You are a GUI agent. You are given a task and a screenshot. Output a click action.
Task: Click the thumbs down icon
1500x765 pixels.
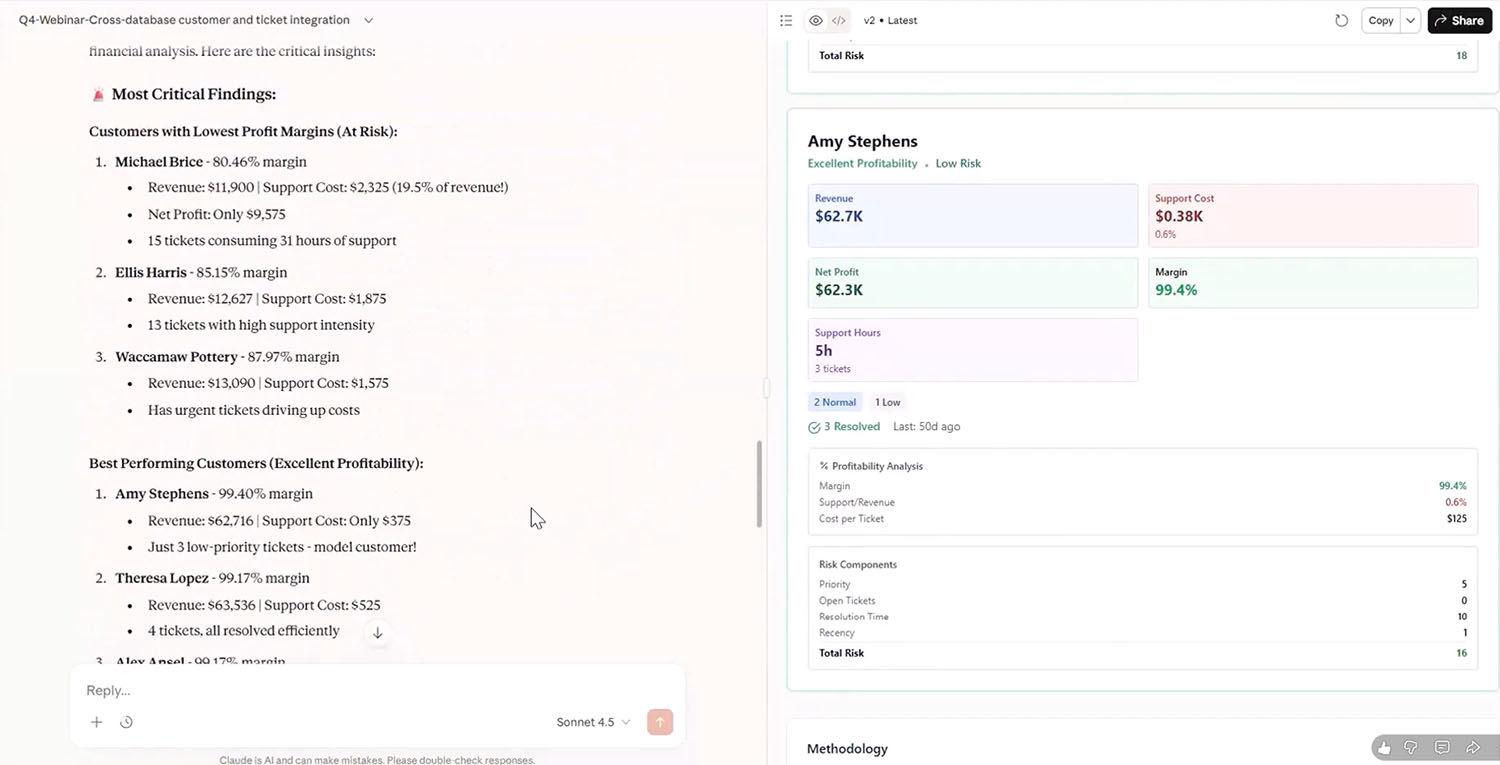tap(1411, 747)
